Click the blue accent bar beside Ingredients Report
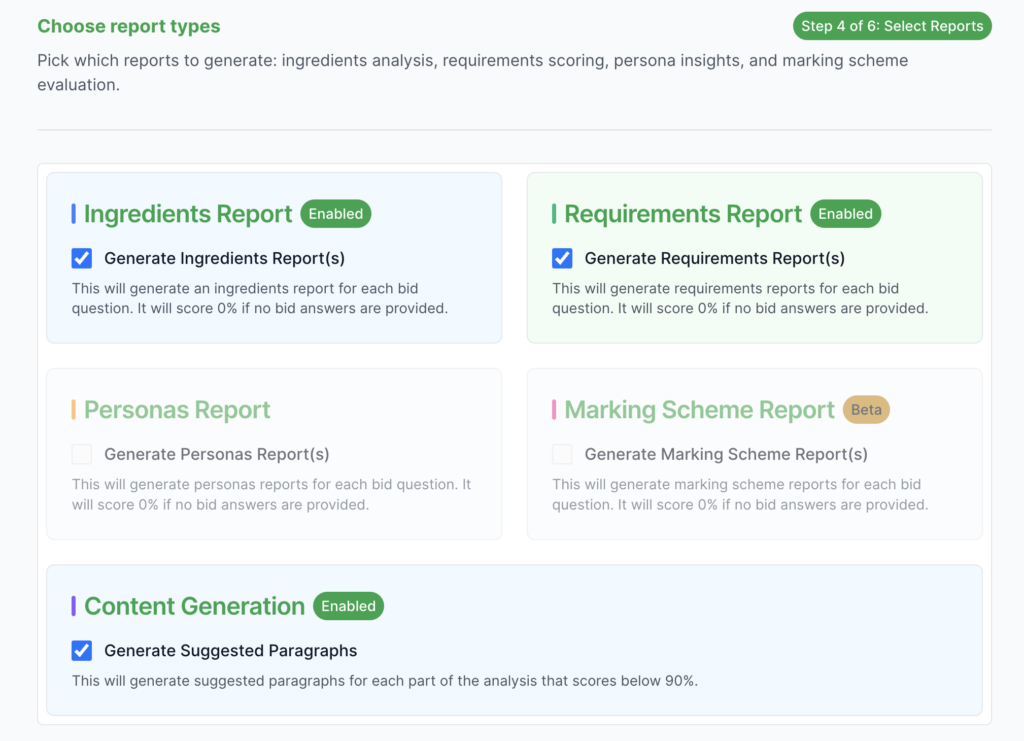The height and width of the screenshot is (741, 1024). pos(74,214)
